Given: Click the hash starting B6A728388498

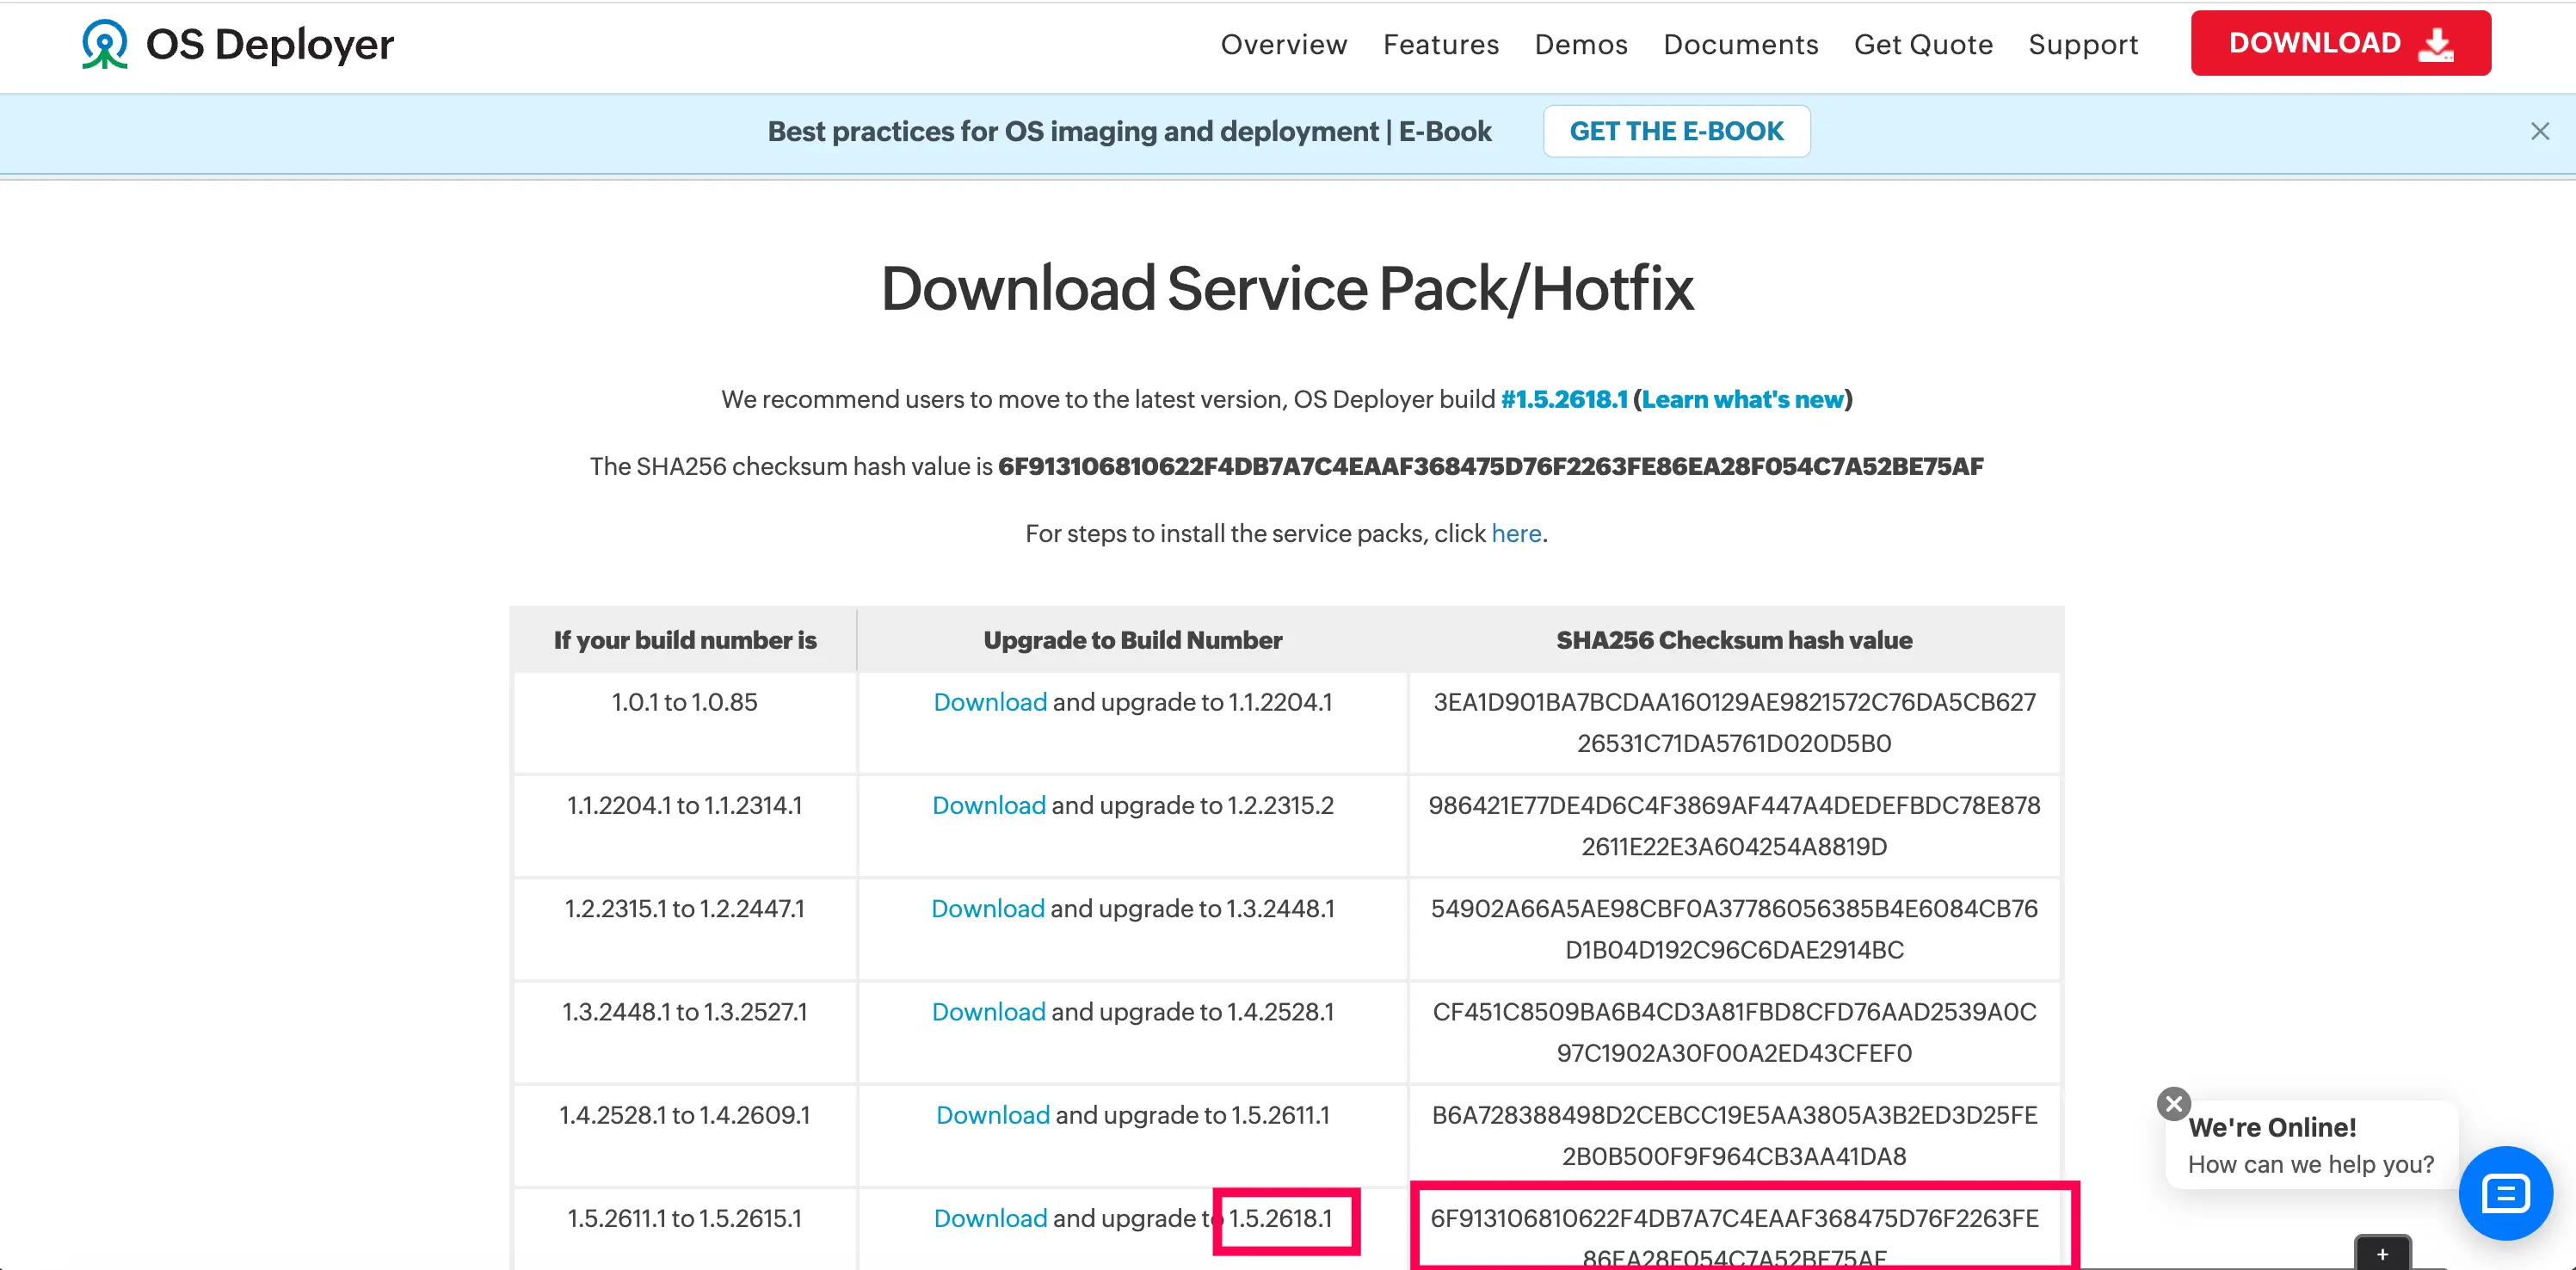Looking at the screenshot, I should pos(1734,1135).
